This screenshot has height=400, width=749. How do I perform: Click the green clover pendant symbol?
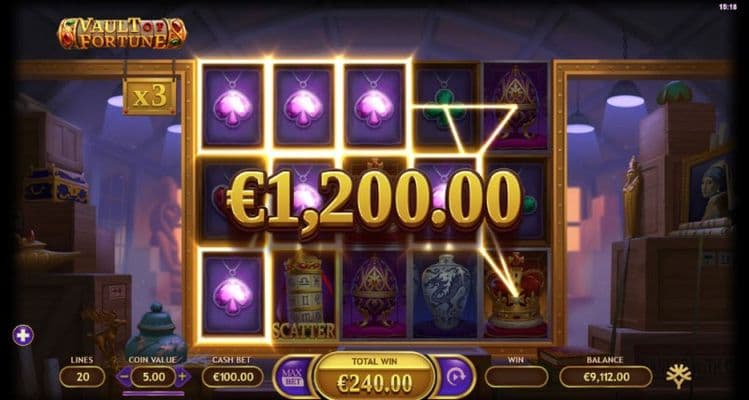445,105
